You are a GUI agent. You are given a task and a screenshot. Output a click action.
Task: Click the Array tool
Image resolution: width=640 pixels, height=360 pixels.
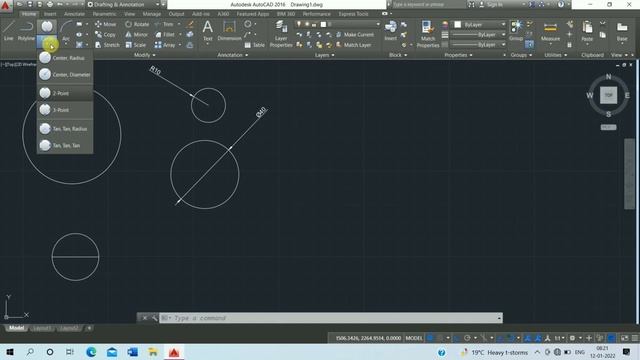tap(165, 45)
